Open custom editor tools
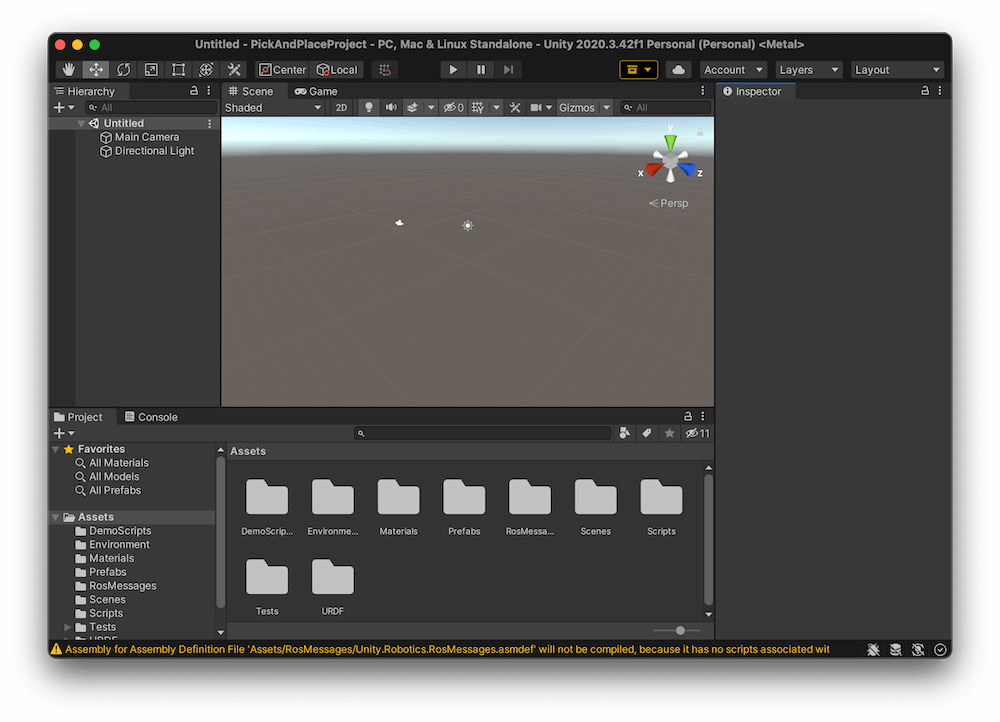 pos(234,70)
